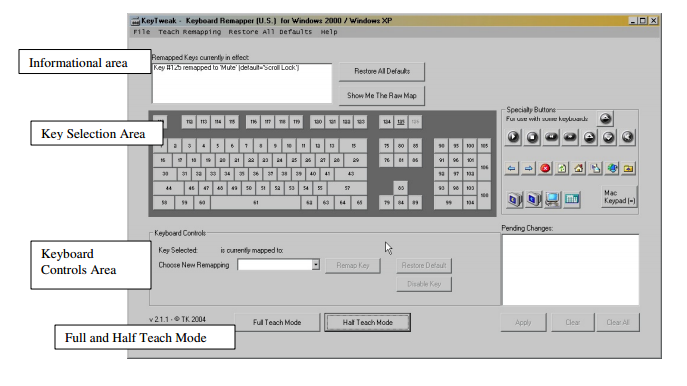Click the Clear button
The width and height of the screenshot is (687, 386).
(x=573, y=322)
